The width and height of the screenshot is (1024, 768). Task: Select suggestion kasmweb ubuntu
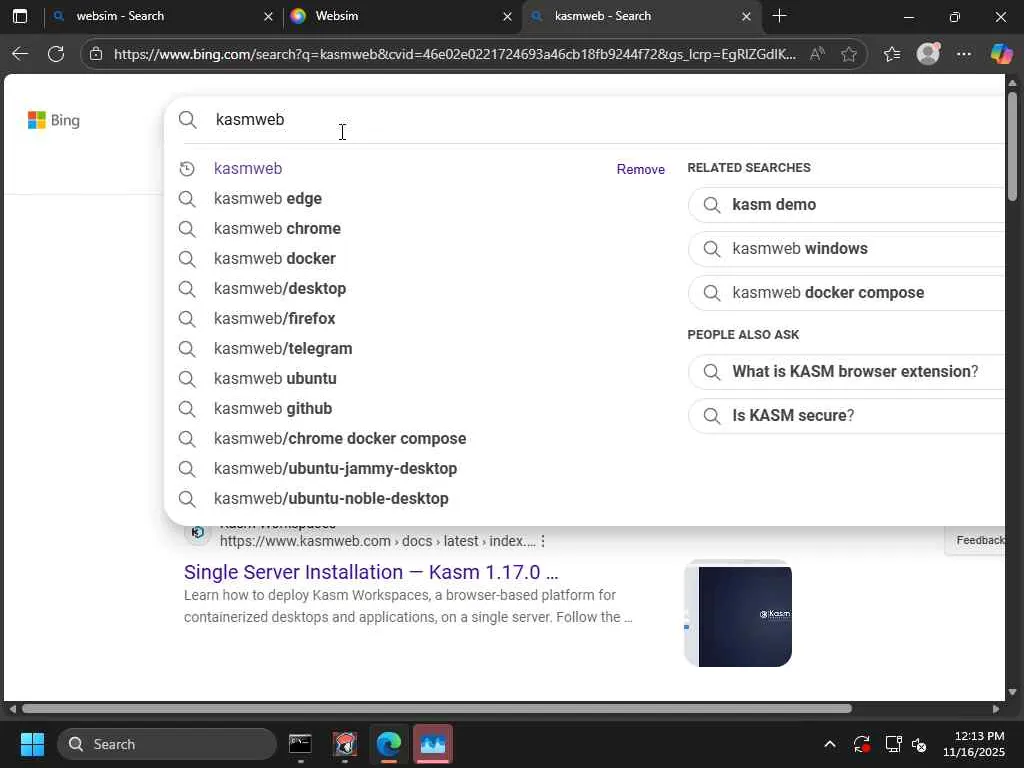pos(275,379)
